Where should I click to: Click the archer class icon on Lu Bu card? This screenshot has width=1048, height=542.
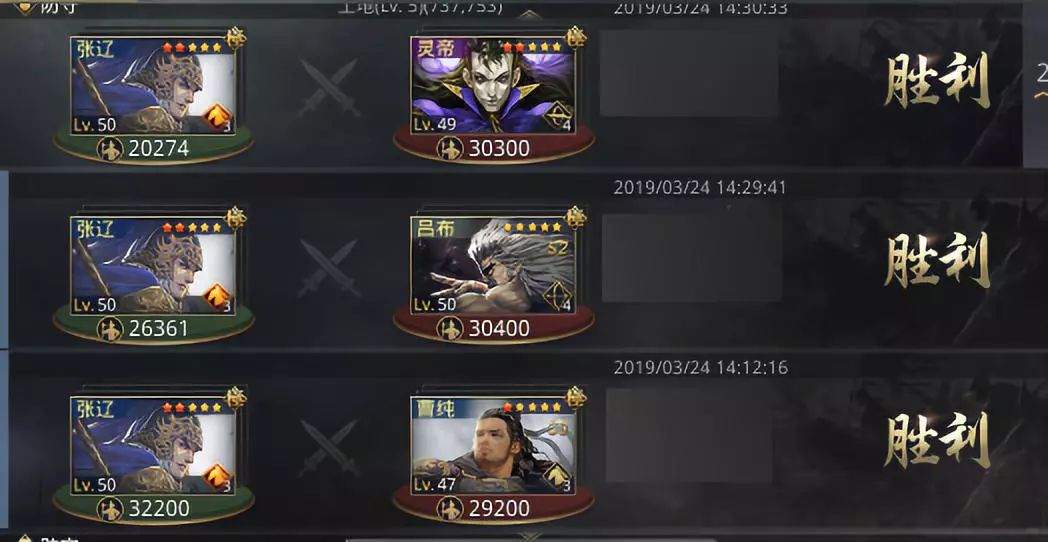point(557,297)
